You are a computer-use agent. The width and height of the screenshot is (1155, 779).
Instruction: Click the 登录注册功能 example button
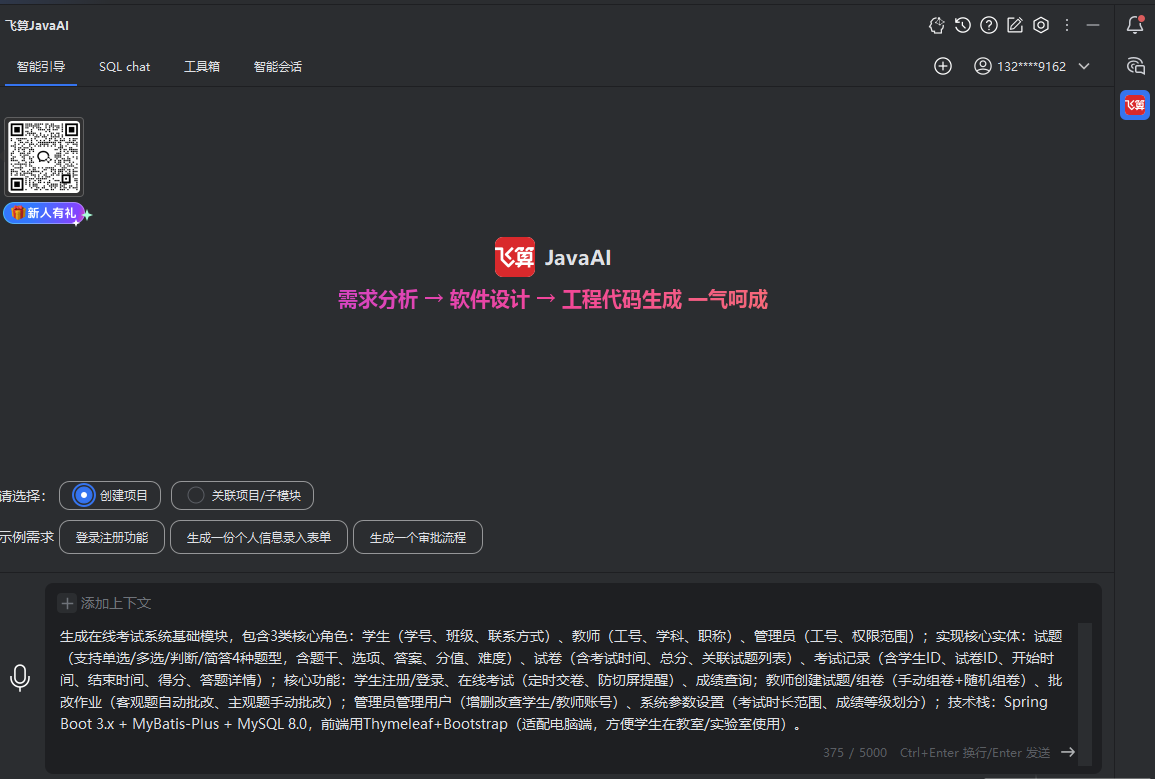tap(112, 537)
